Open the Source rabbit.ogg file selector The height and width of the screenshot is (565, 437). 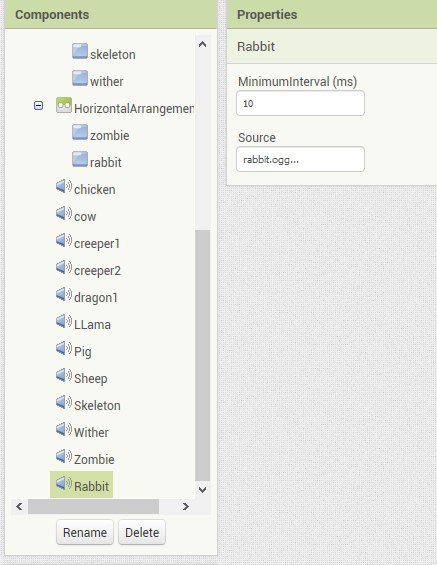pyautogui.click(x=300, y=159)
